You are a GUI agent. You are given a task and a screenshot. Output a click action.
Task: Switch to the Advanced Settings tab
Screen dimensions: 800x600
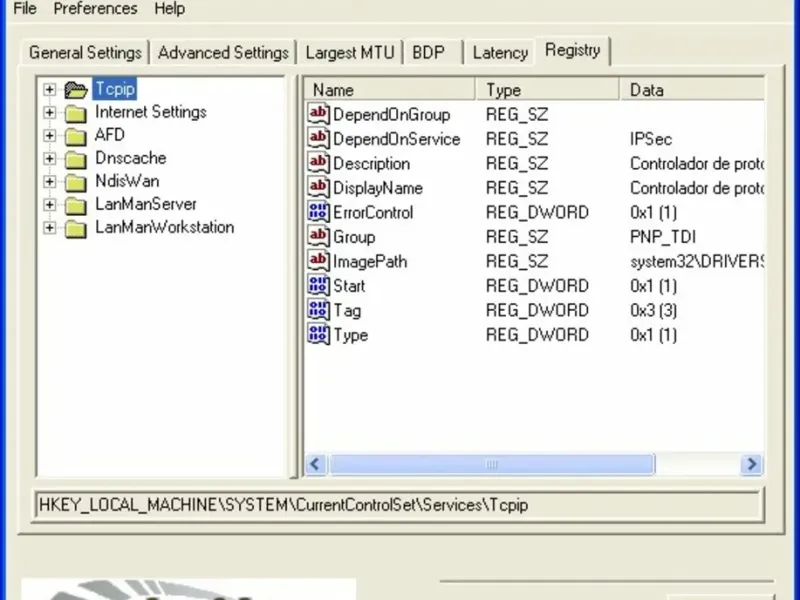pos(223,53)
